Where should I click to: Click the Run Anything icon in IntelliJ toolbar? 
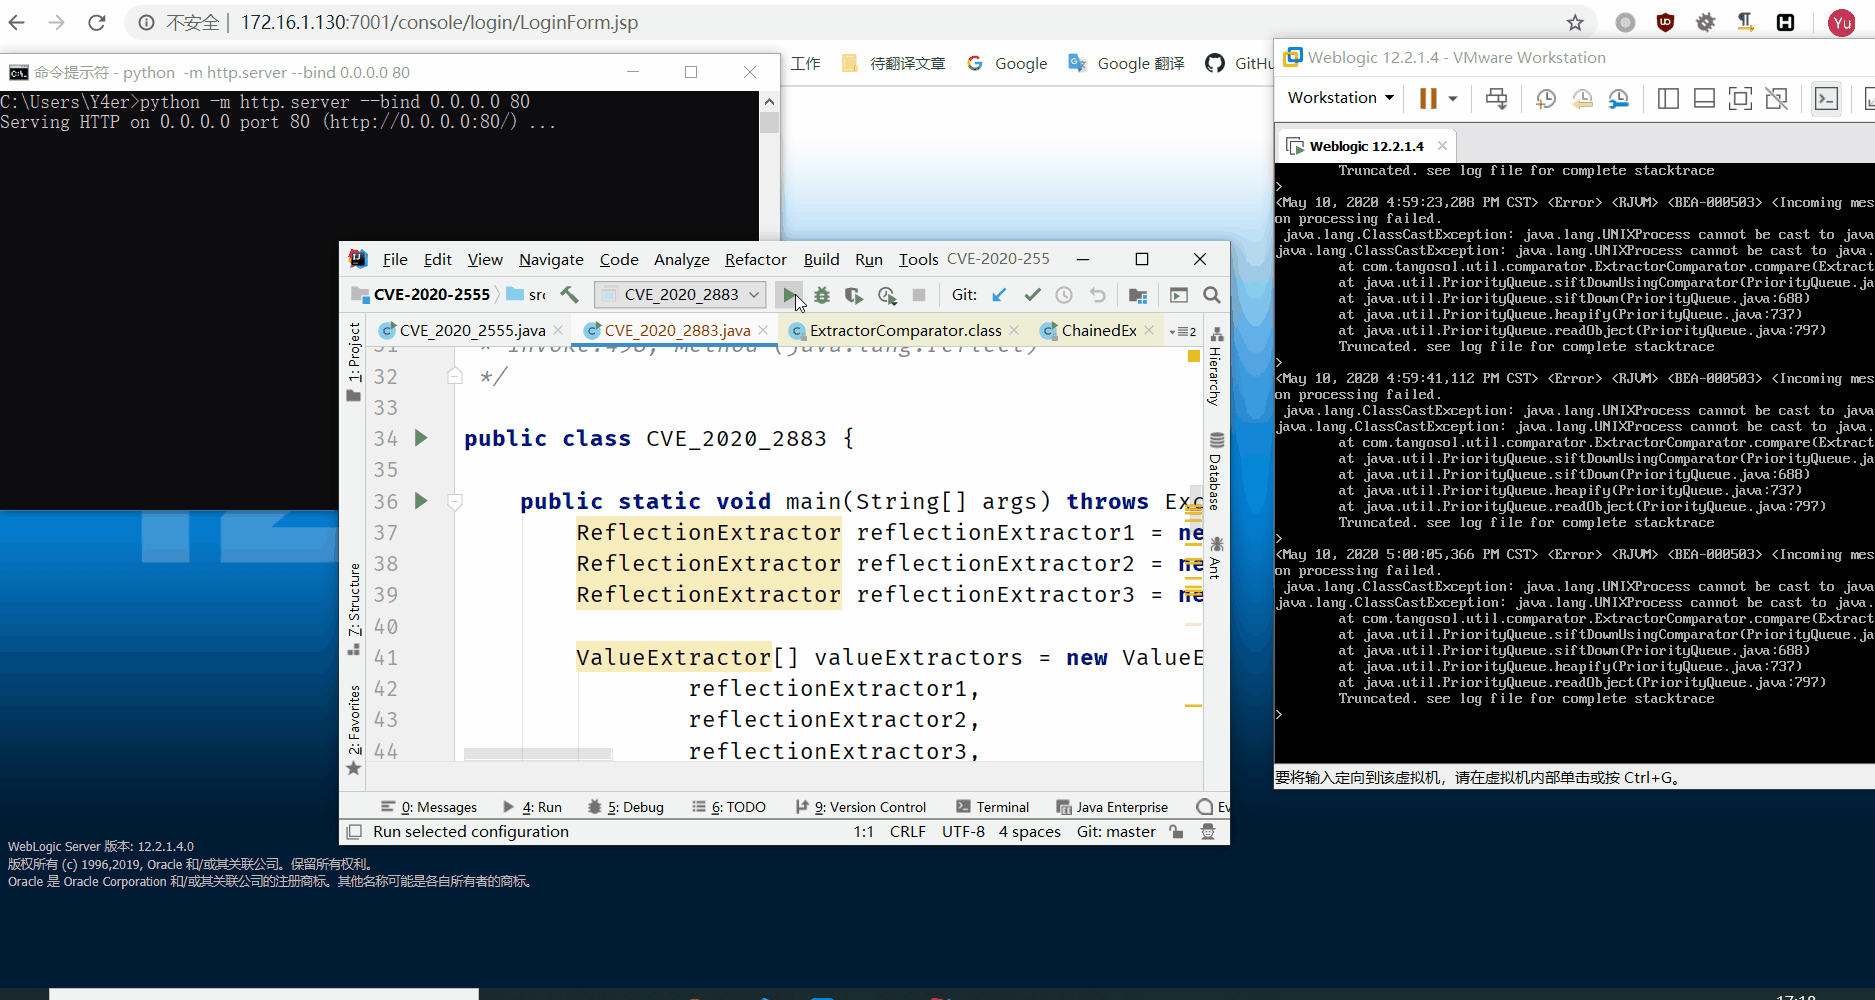click(x=1179, y=295)
